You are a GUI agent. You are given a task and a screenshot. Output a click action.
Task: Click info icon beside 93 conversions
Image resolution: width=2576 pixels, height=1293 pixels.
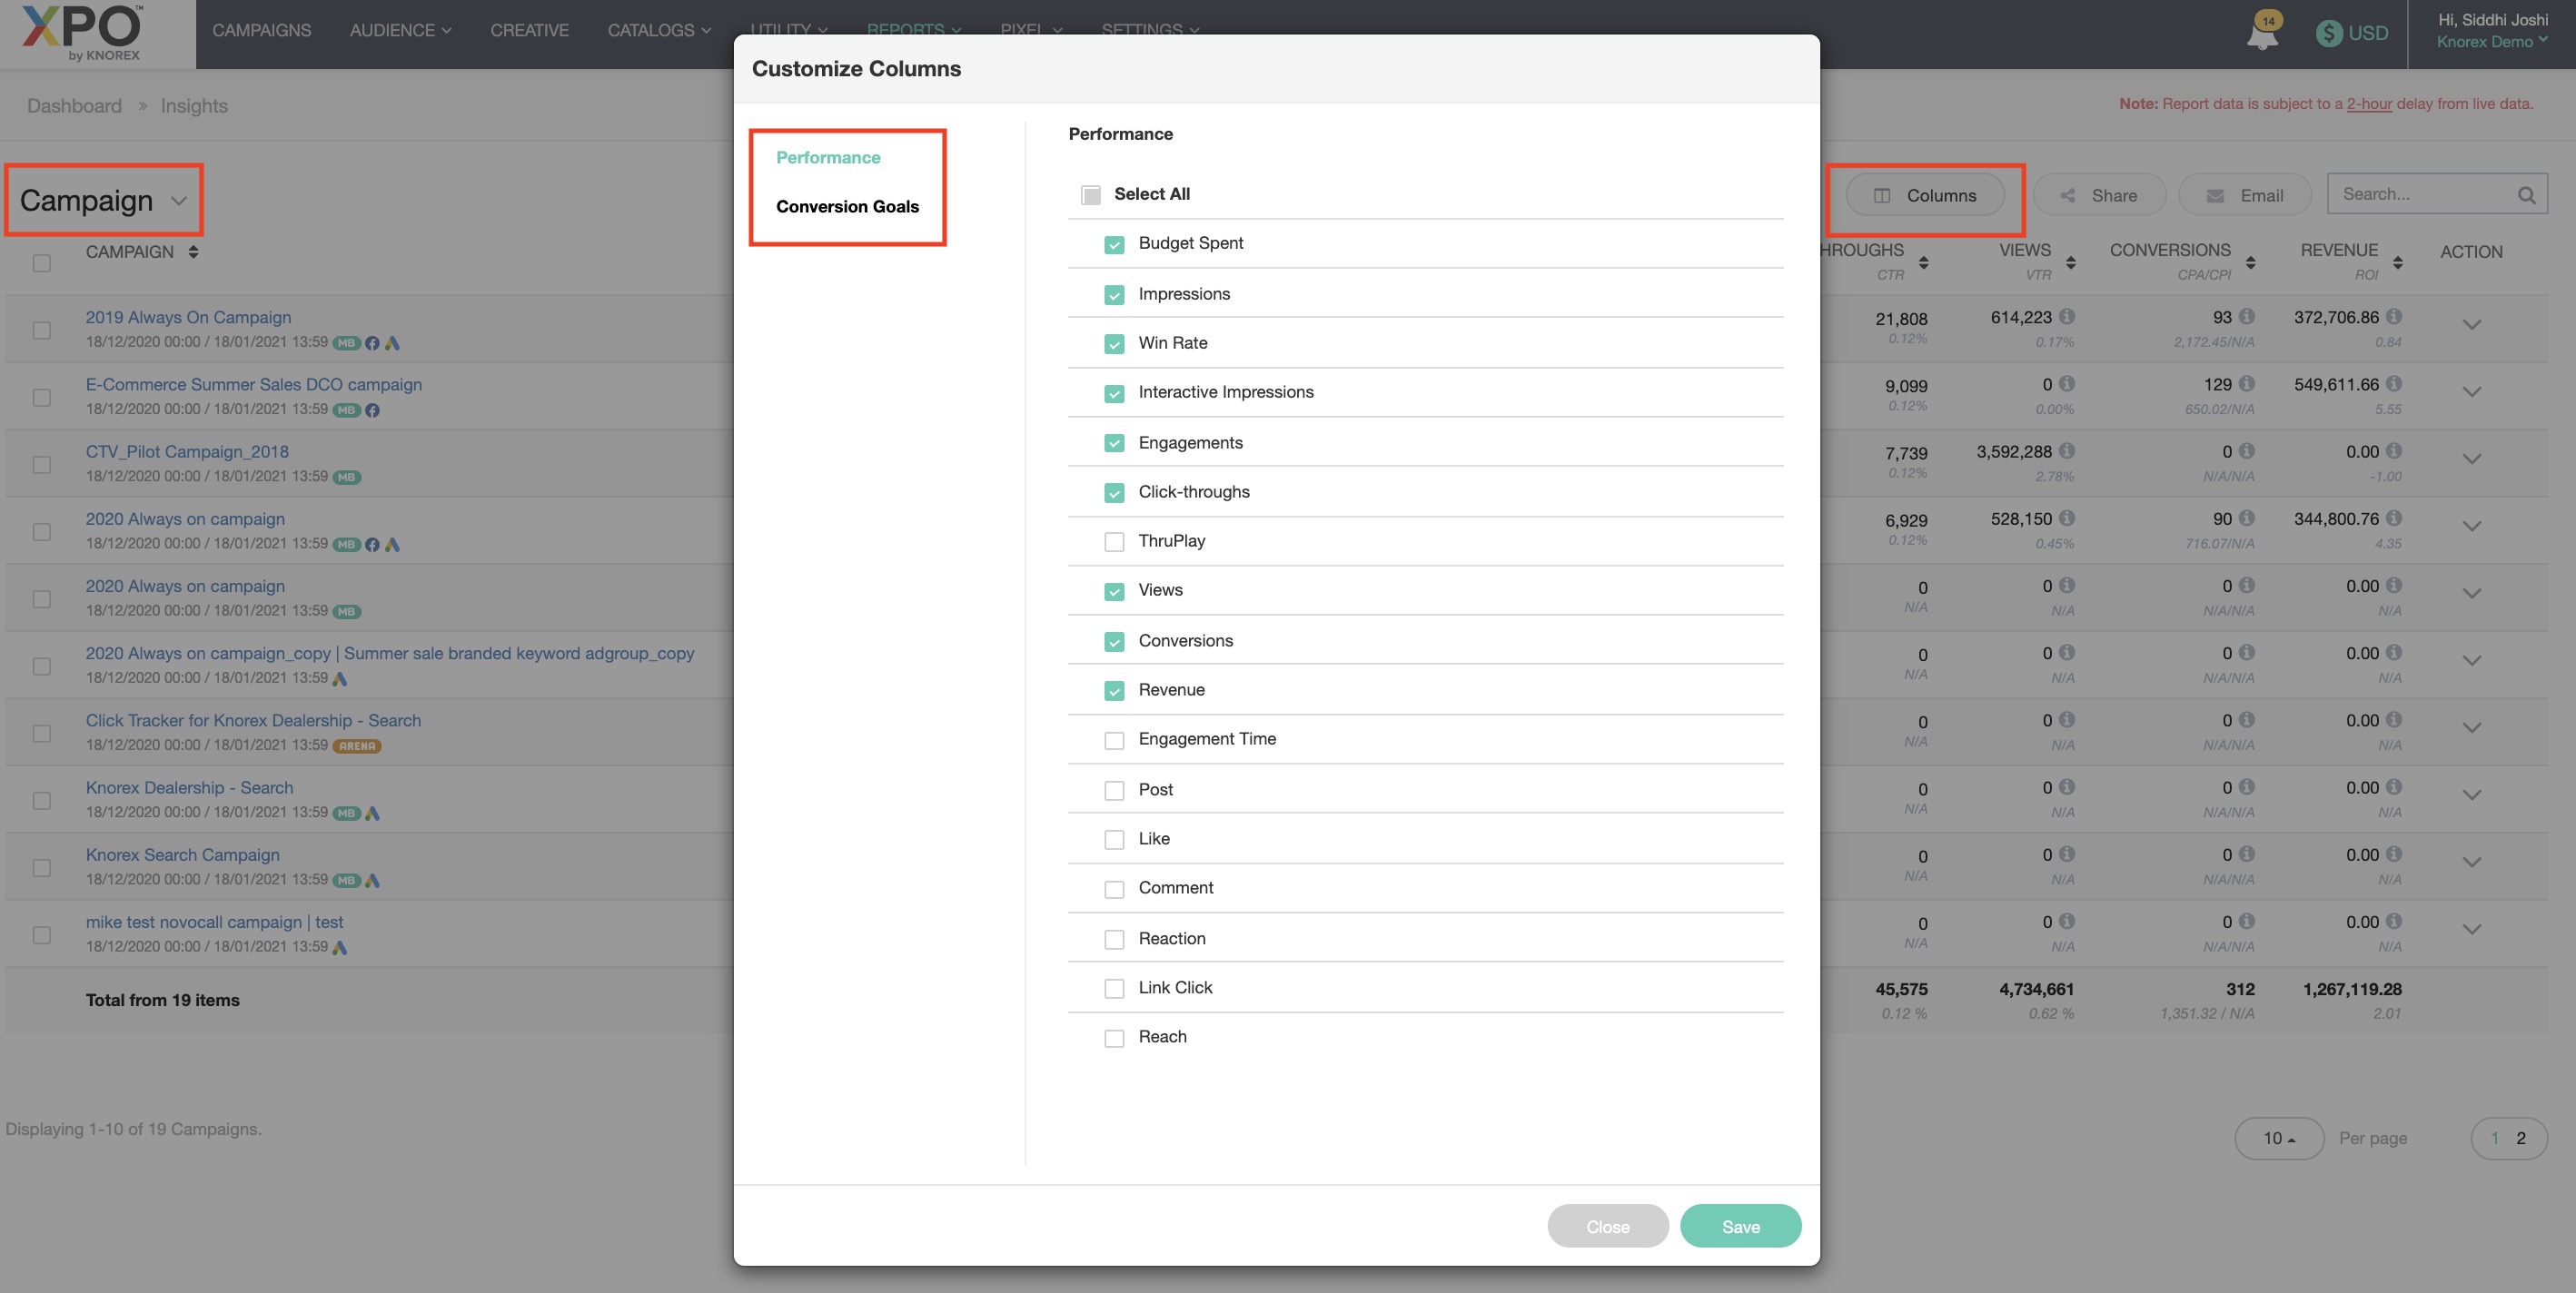(2247, 317)
